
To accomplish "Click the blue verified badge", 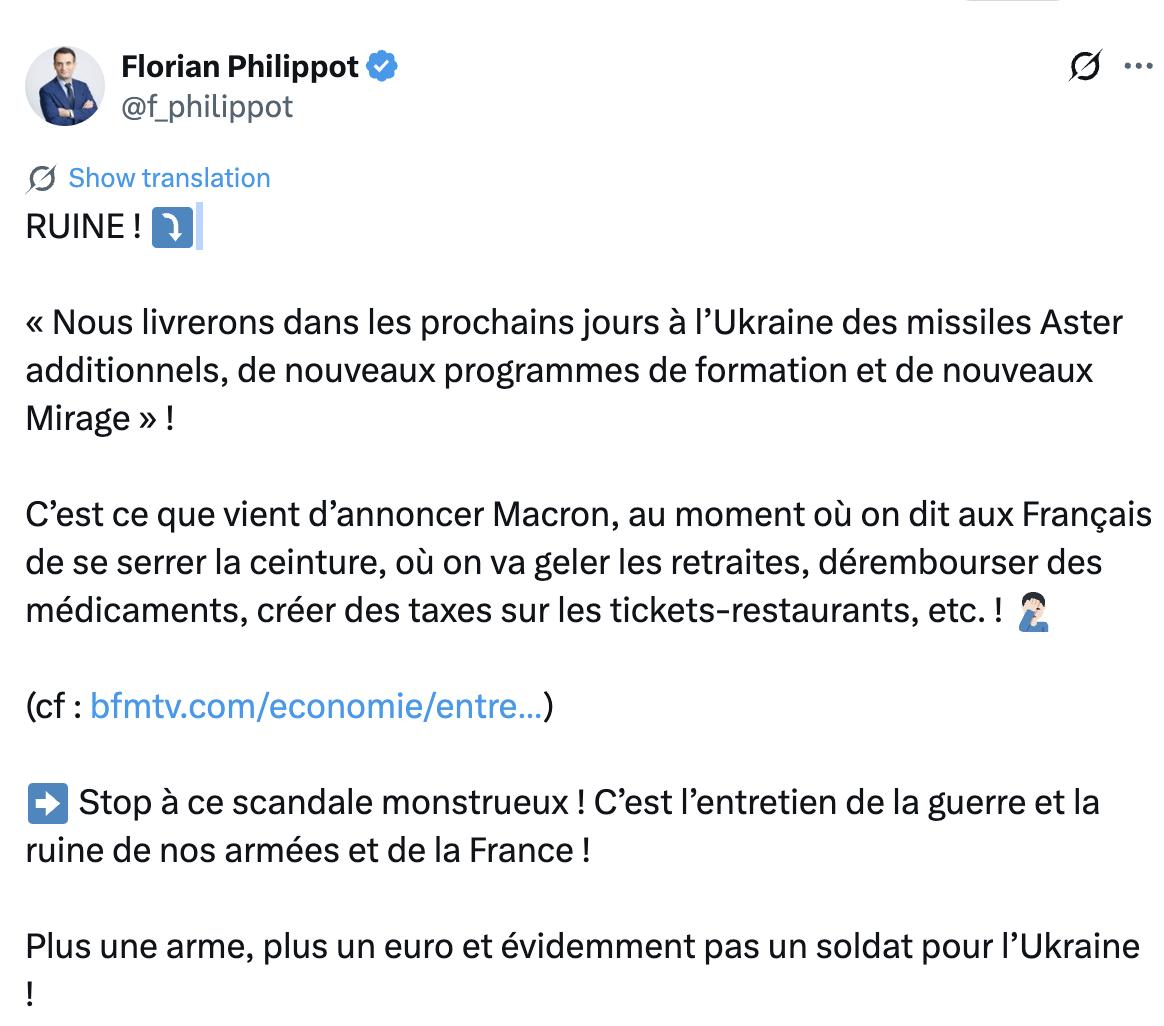I will coord(382,66).
